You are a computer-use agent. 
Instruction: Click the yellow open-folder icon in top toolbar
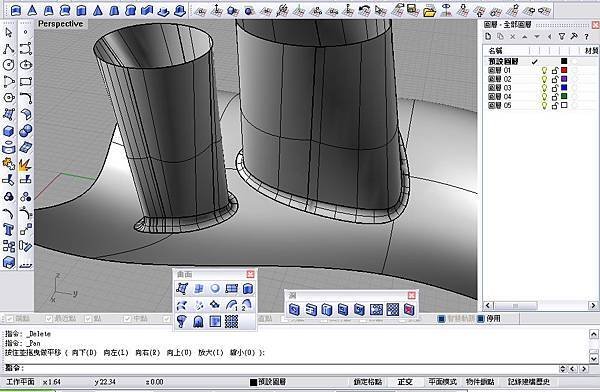(x=429, y=10)
